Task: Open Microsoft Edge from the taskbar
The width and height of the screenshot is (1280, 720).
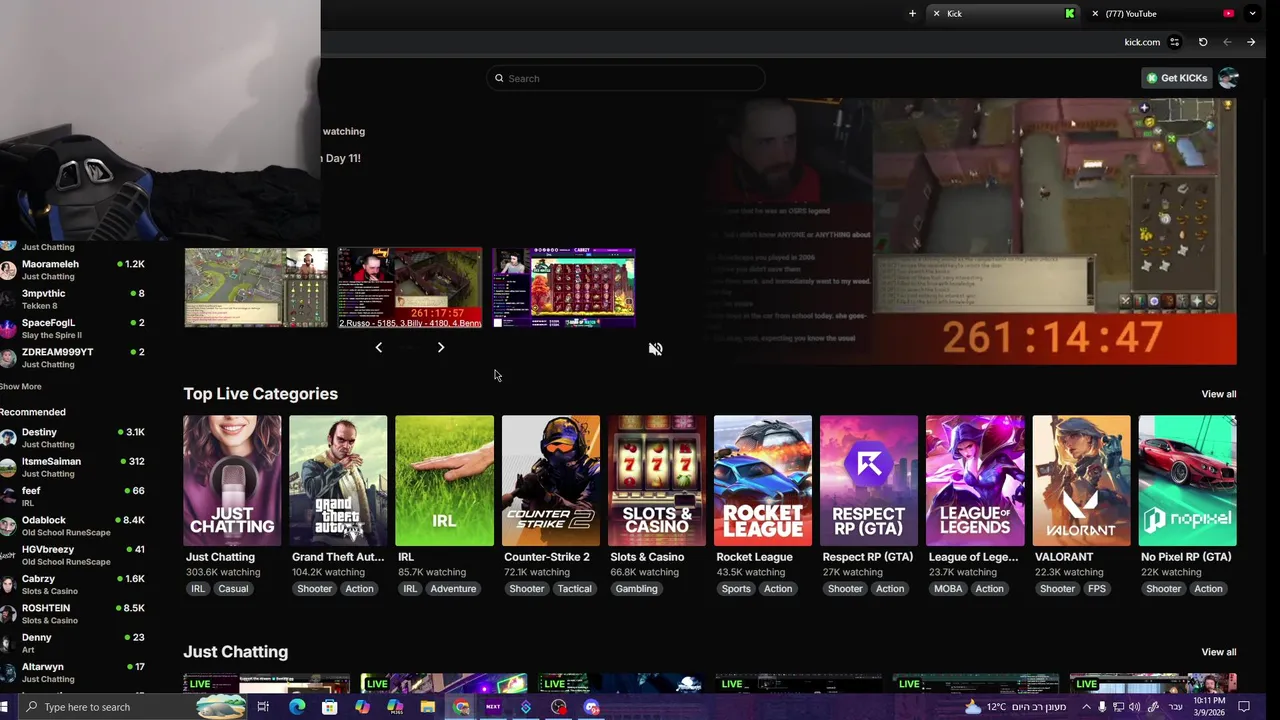Action: pyautogui.click(x=297, y=707)
